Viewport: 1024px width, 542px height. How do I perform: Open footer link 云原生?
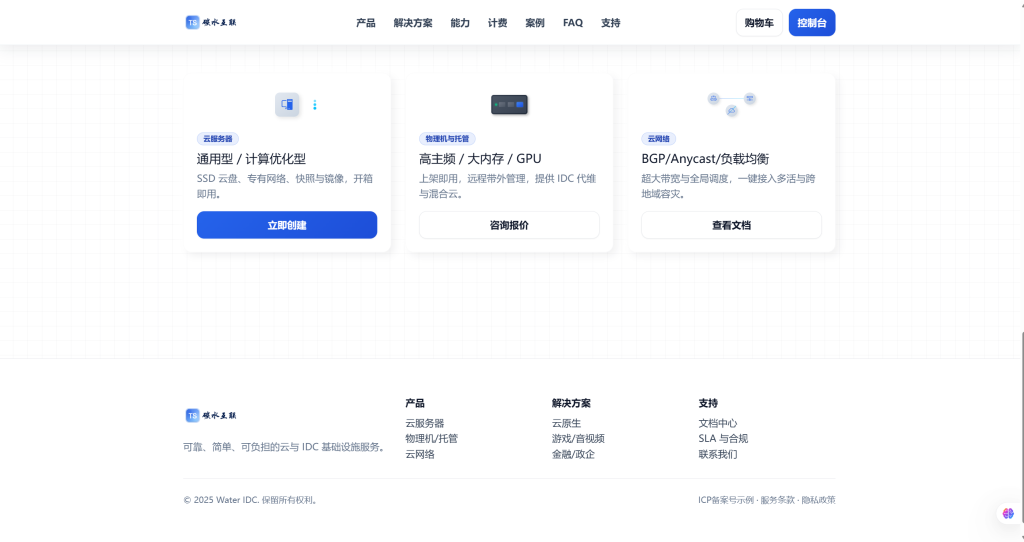click(x=566, y=423)
